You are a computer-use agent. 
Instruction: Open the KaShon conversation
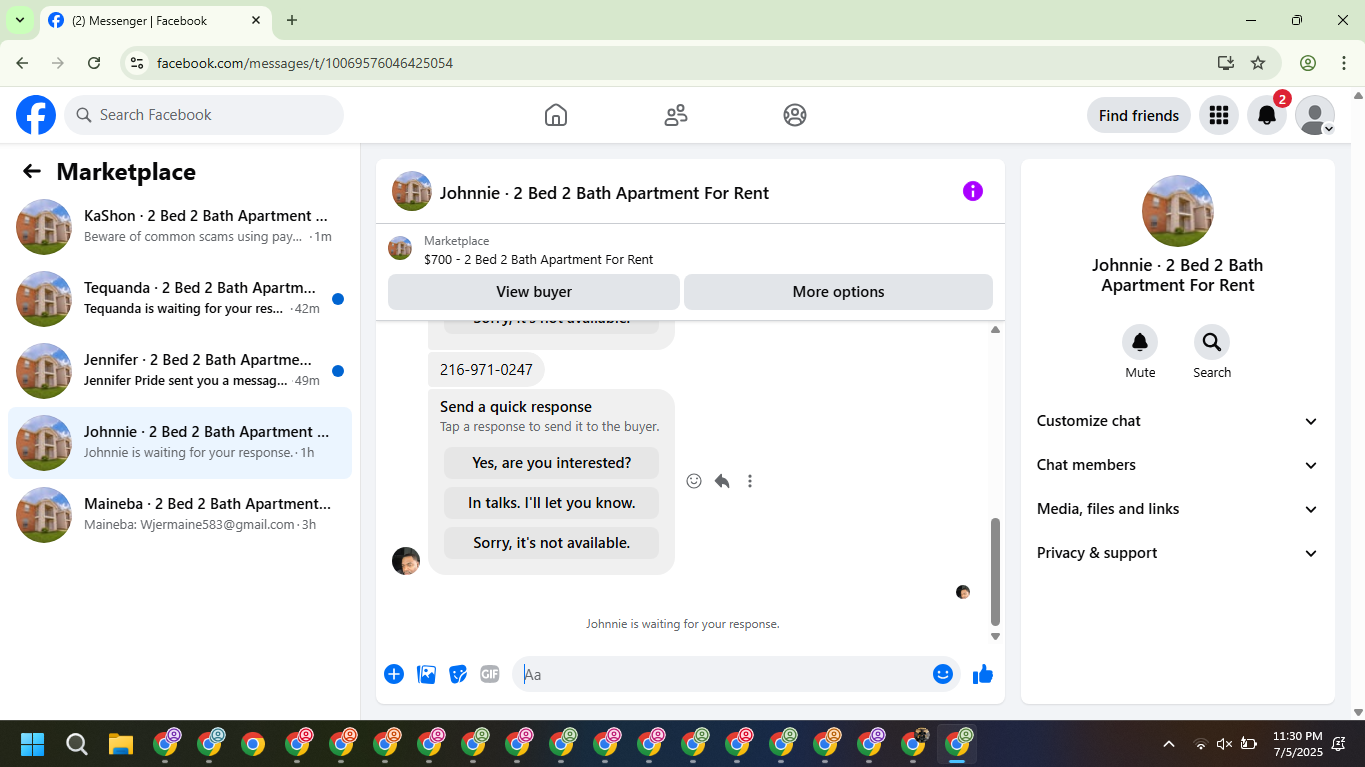pyautogui.click(x=180, y=227)
